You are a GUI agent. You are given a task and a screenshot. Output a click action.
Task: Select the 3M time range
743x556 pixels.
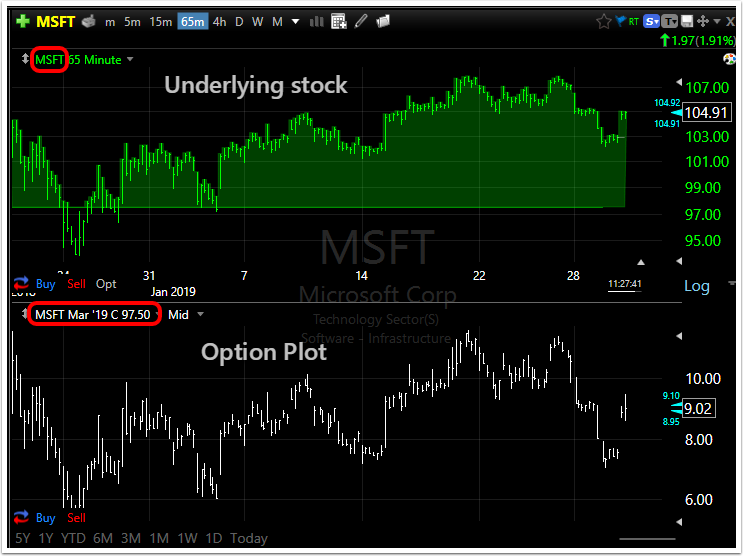[131, 538]
